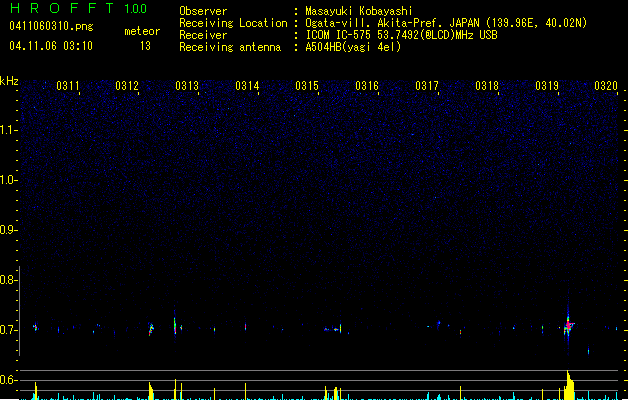Viewport: 629px width, 400px height.
Task: Click the 0314 time marker
Action: pos(247,86)
